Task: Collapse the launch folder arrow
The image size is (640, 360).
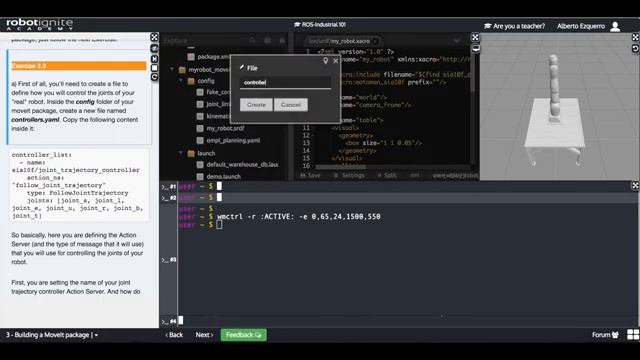Action: click(x=181, y=153)
